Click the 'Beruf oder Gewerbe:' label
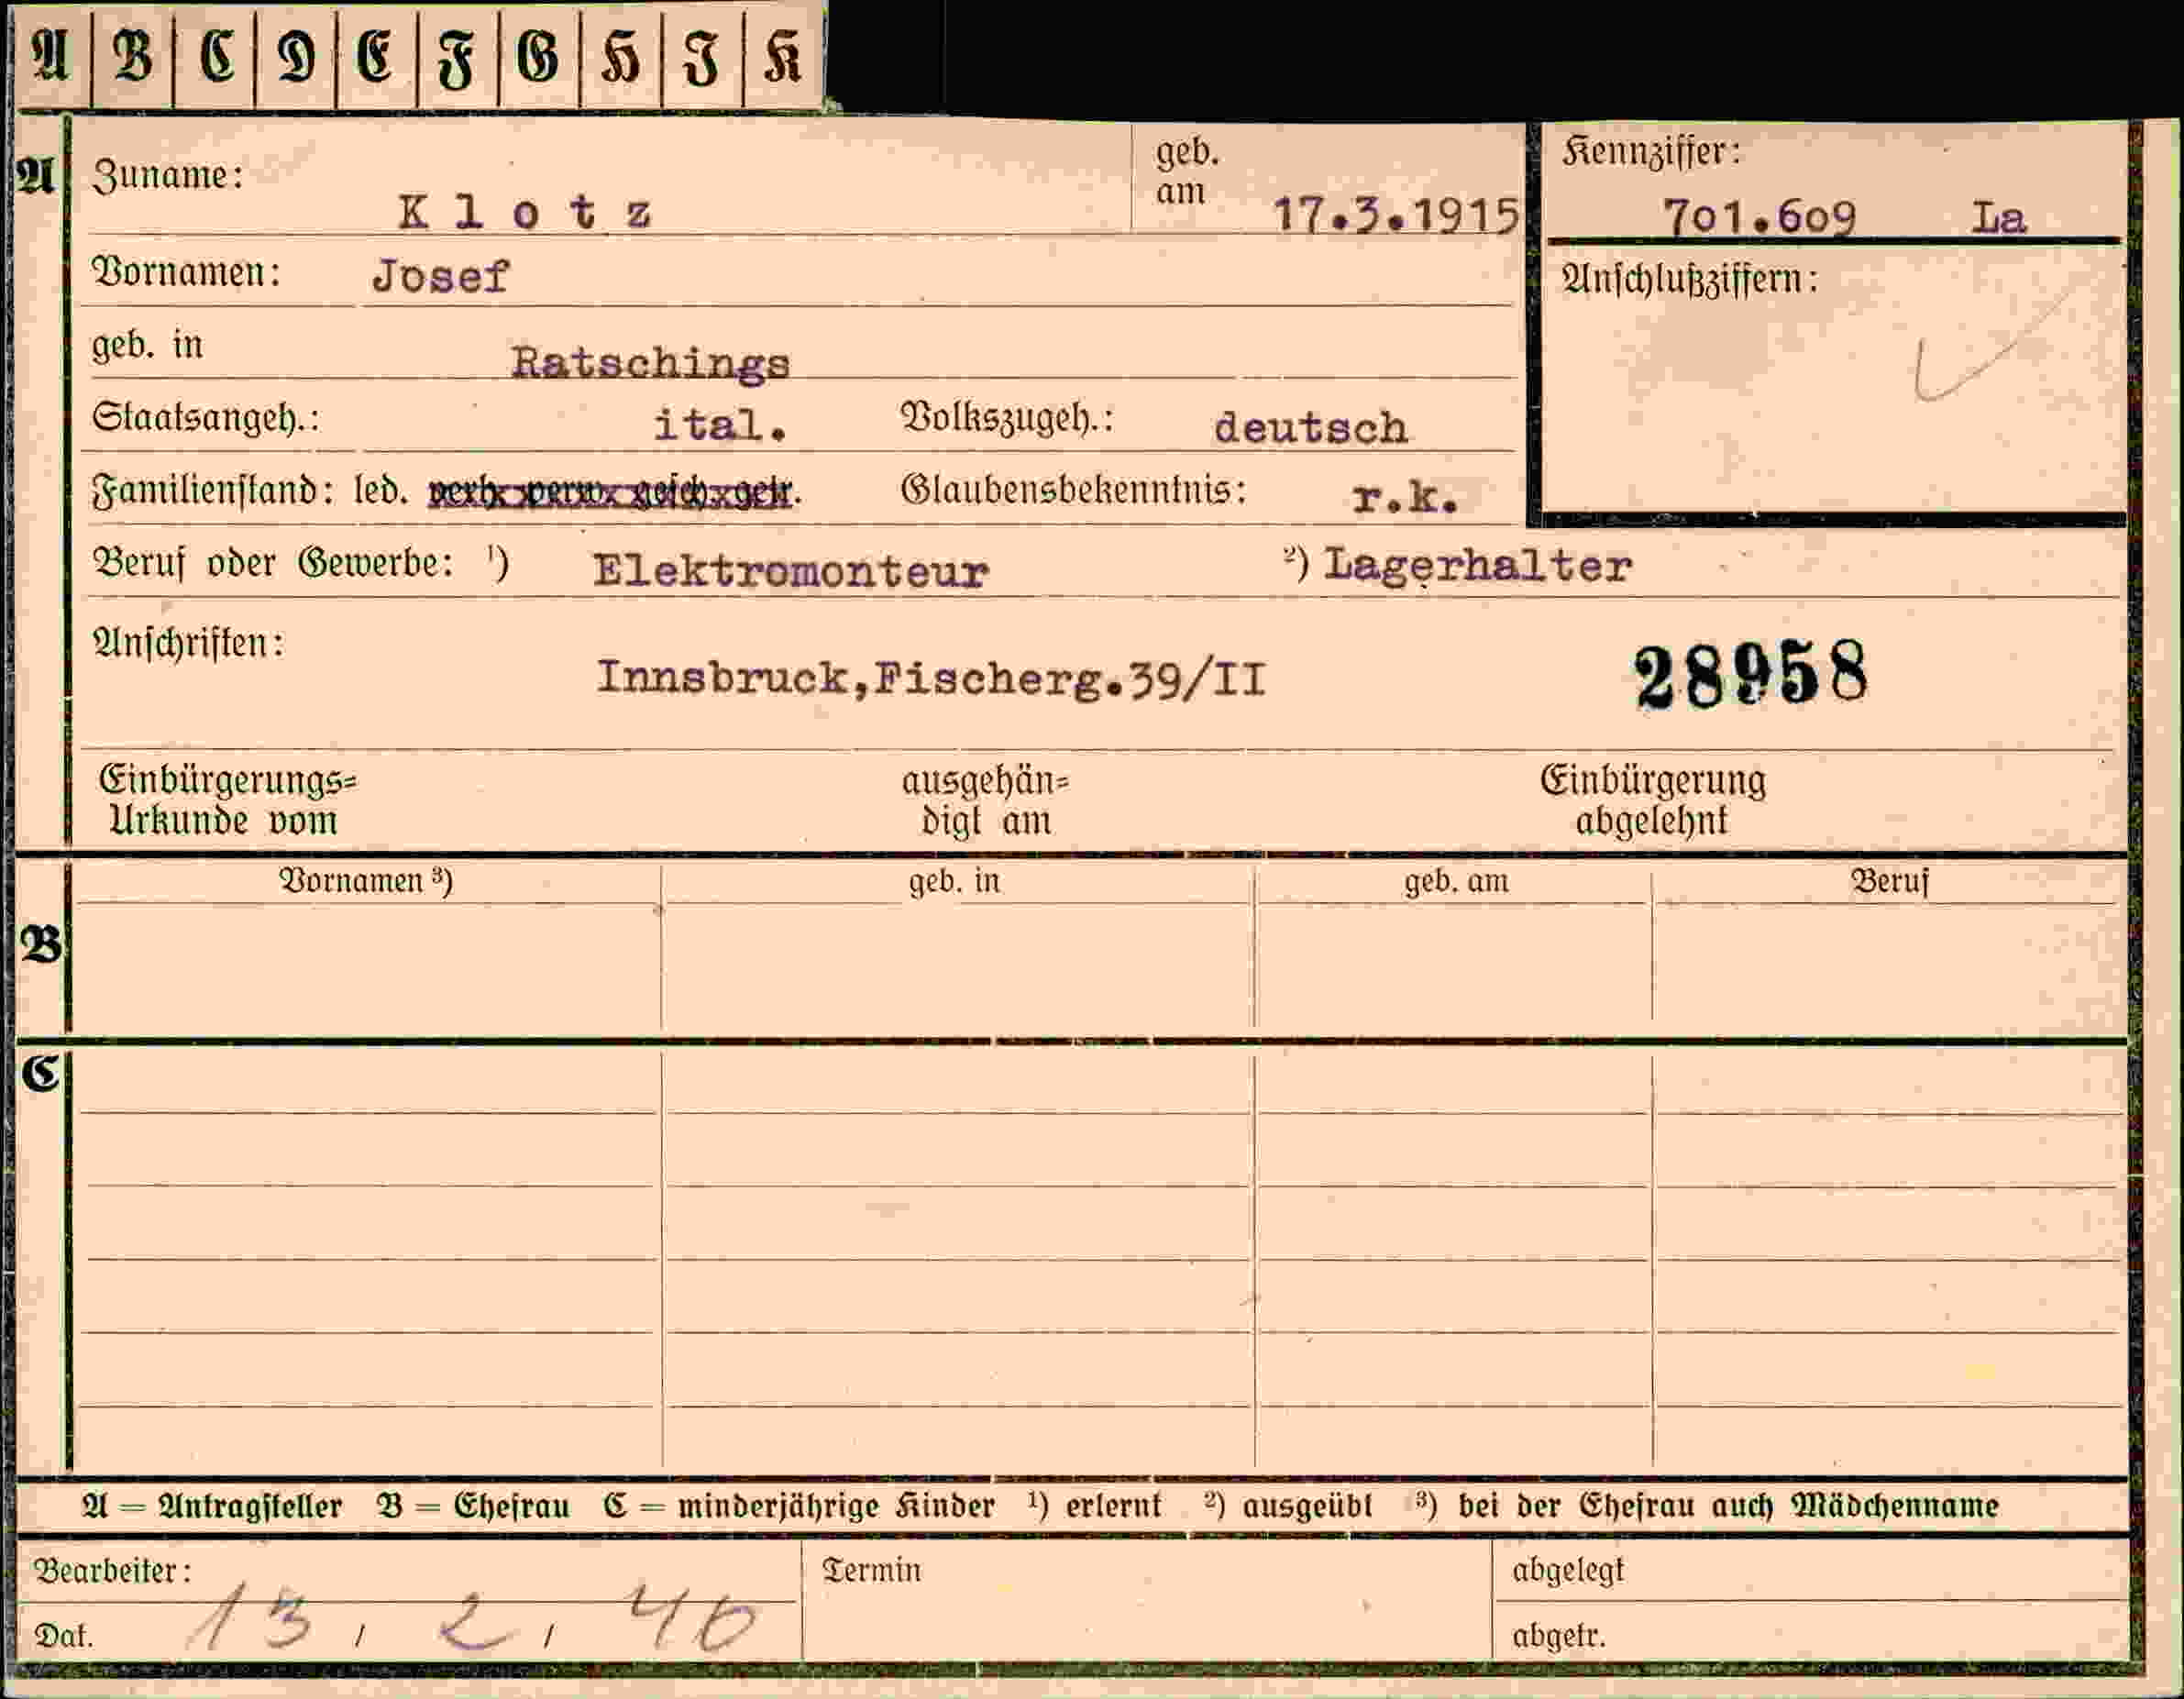Viewport: 2184px width, 1699px height. pos(272,564)
